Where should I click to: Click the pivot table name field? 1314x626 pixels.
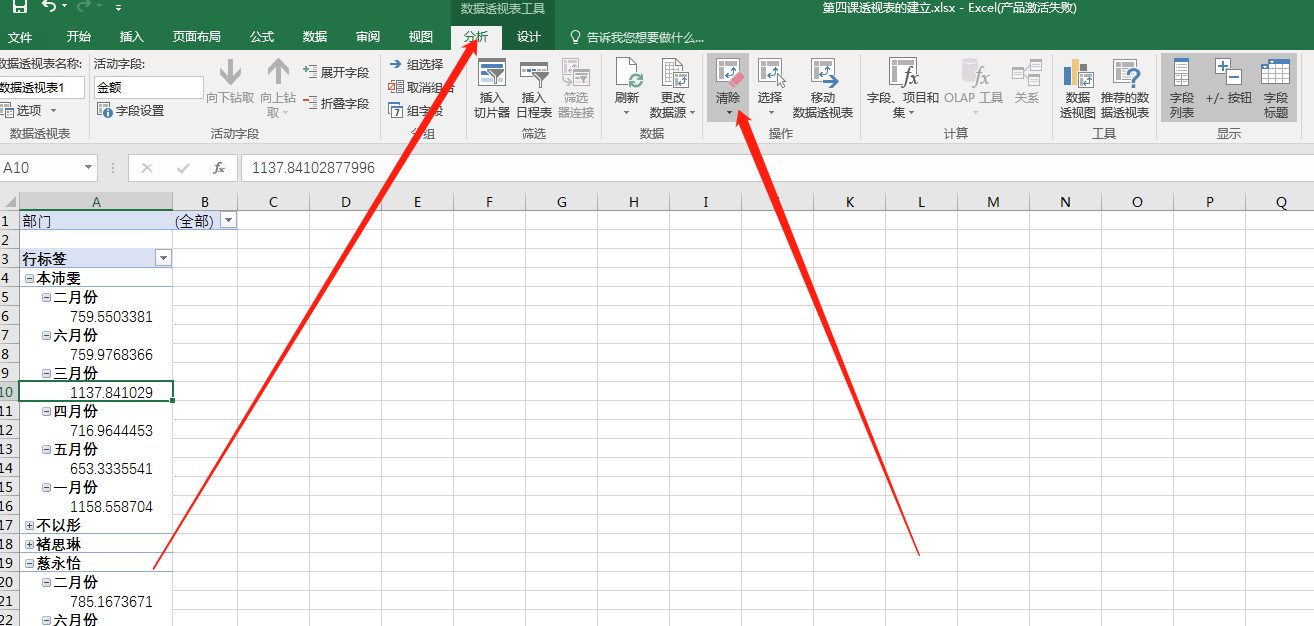coord(42,88)
